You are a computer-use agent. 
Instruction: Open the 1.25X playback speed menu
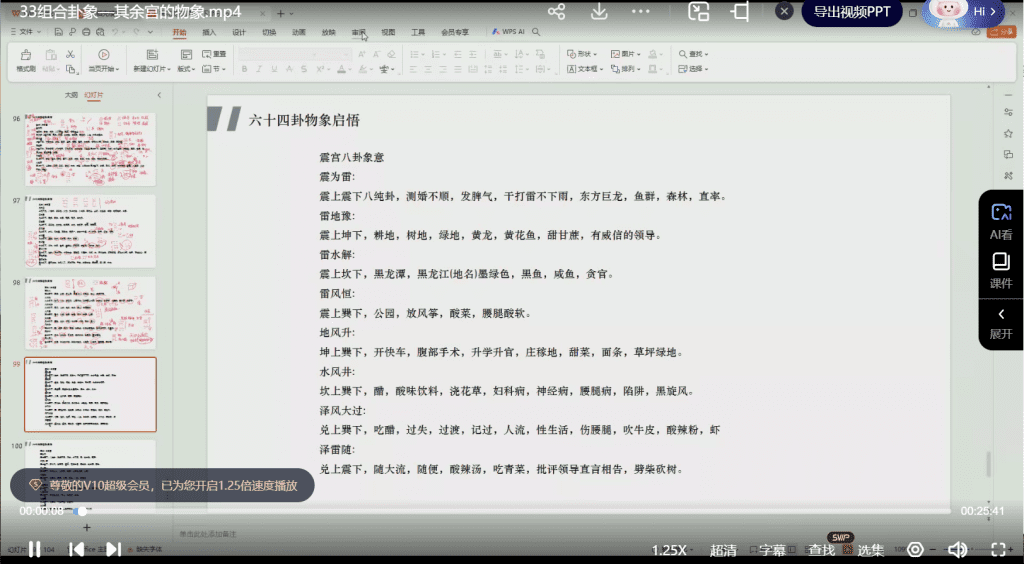(668, 550)
